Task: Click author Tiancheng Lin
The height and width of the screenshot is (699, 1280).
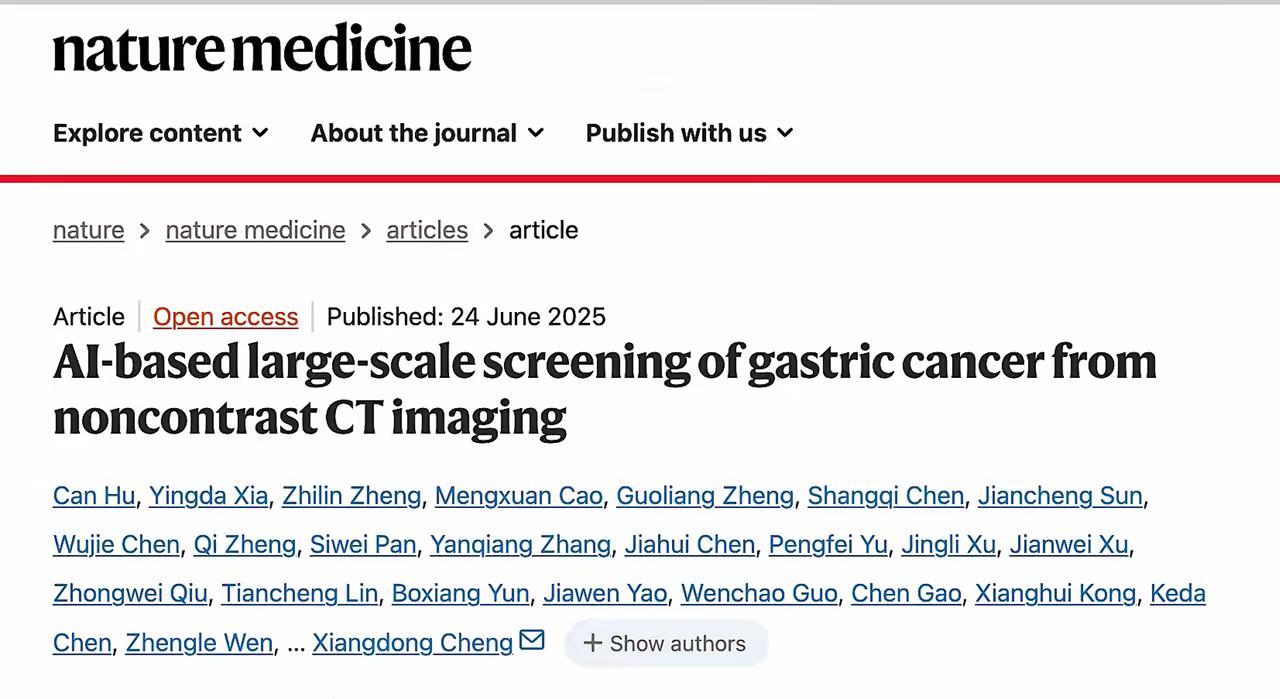Action: pyautogui.click(x=299, y=594)
